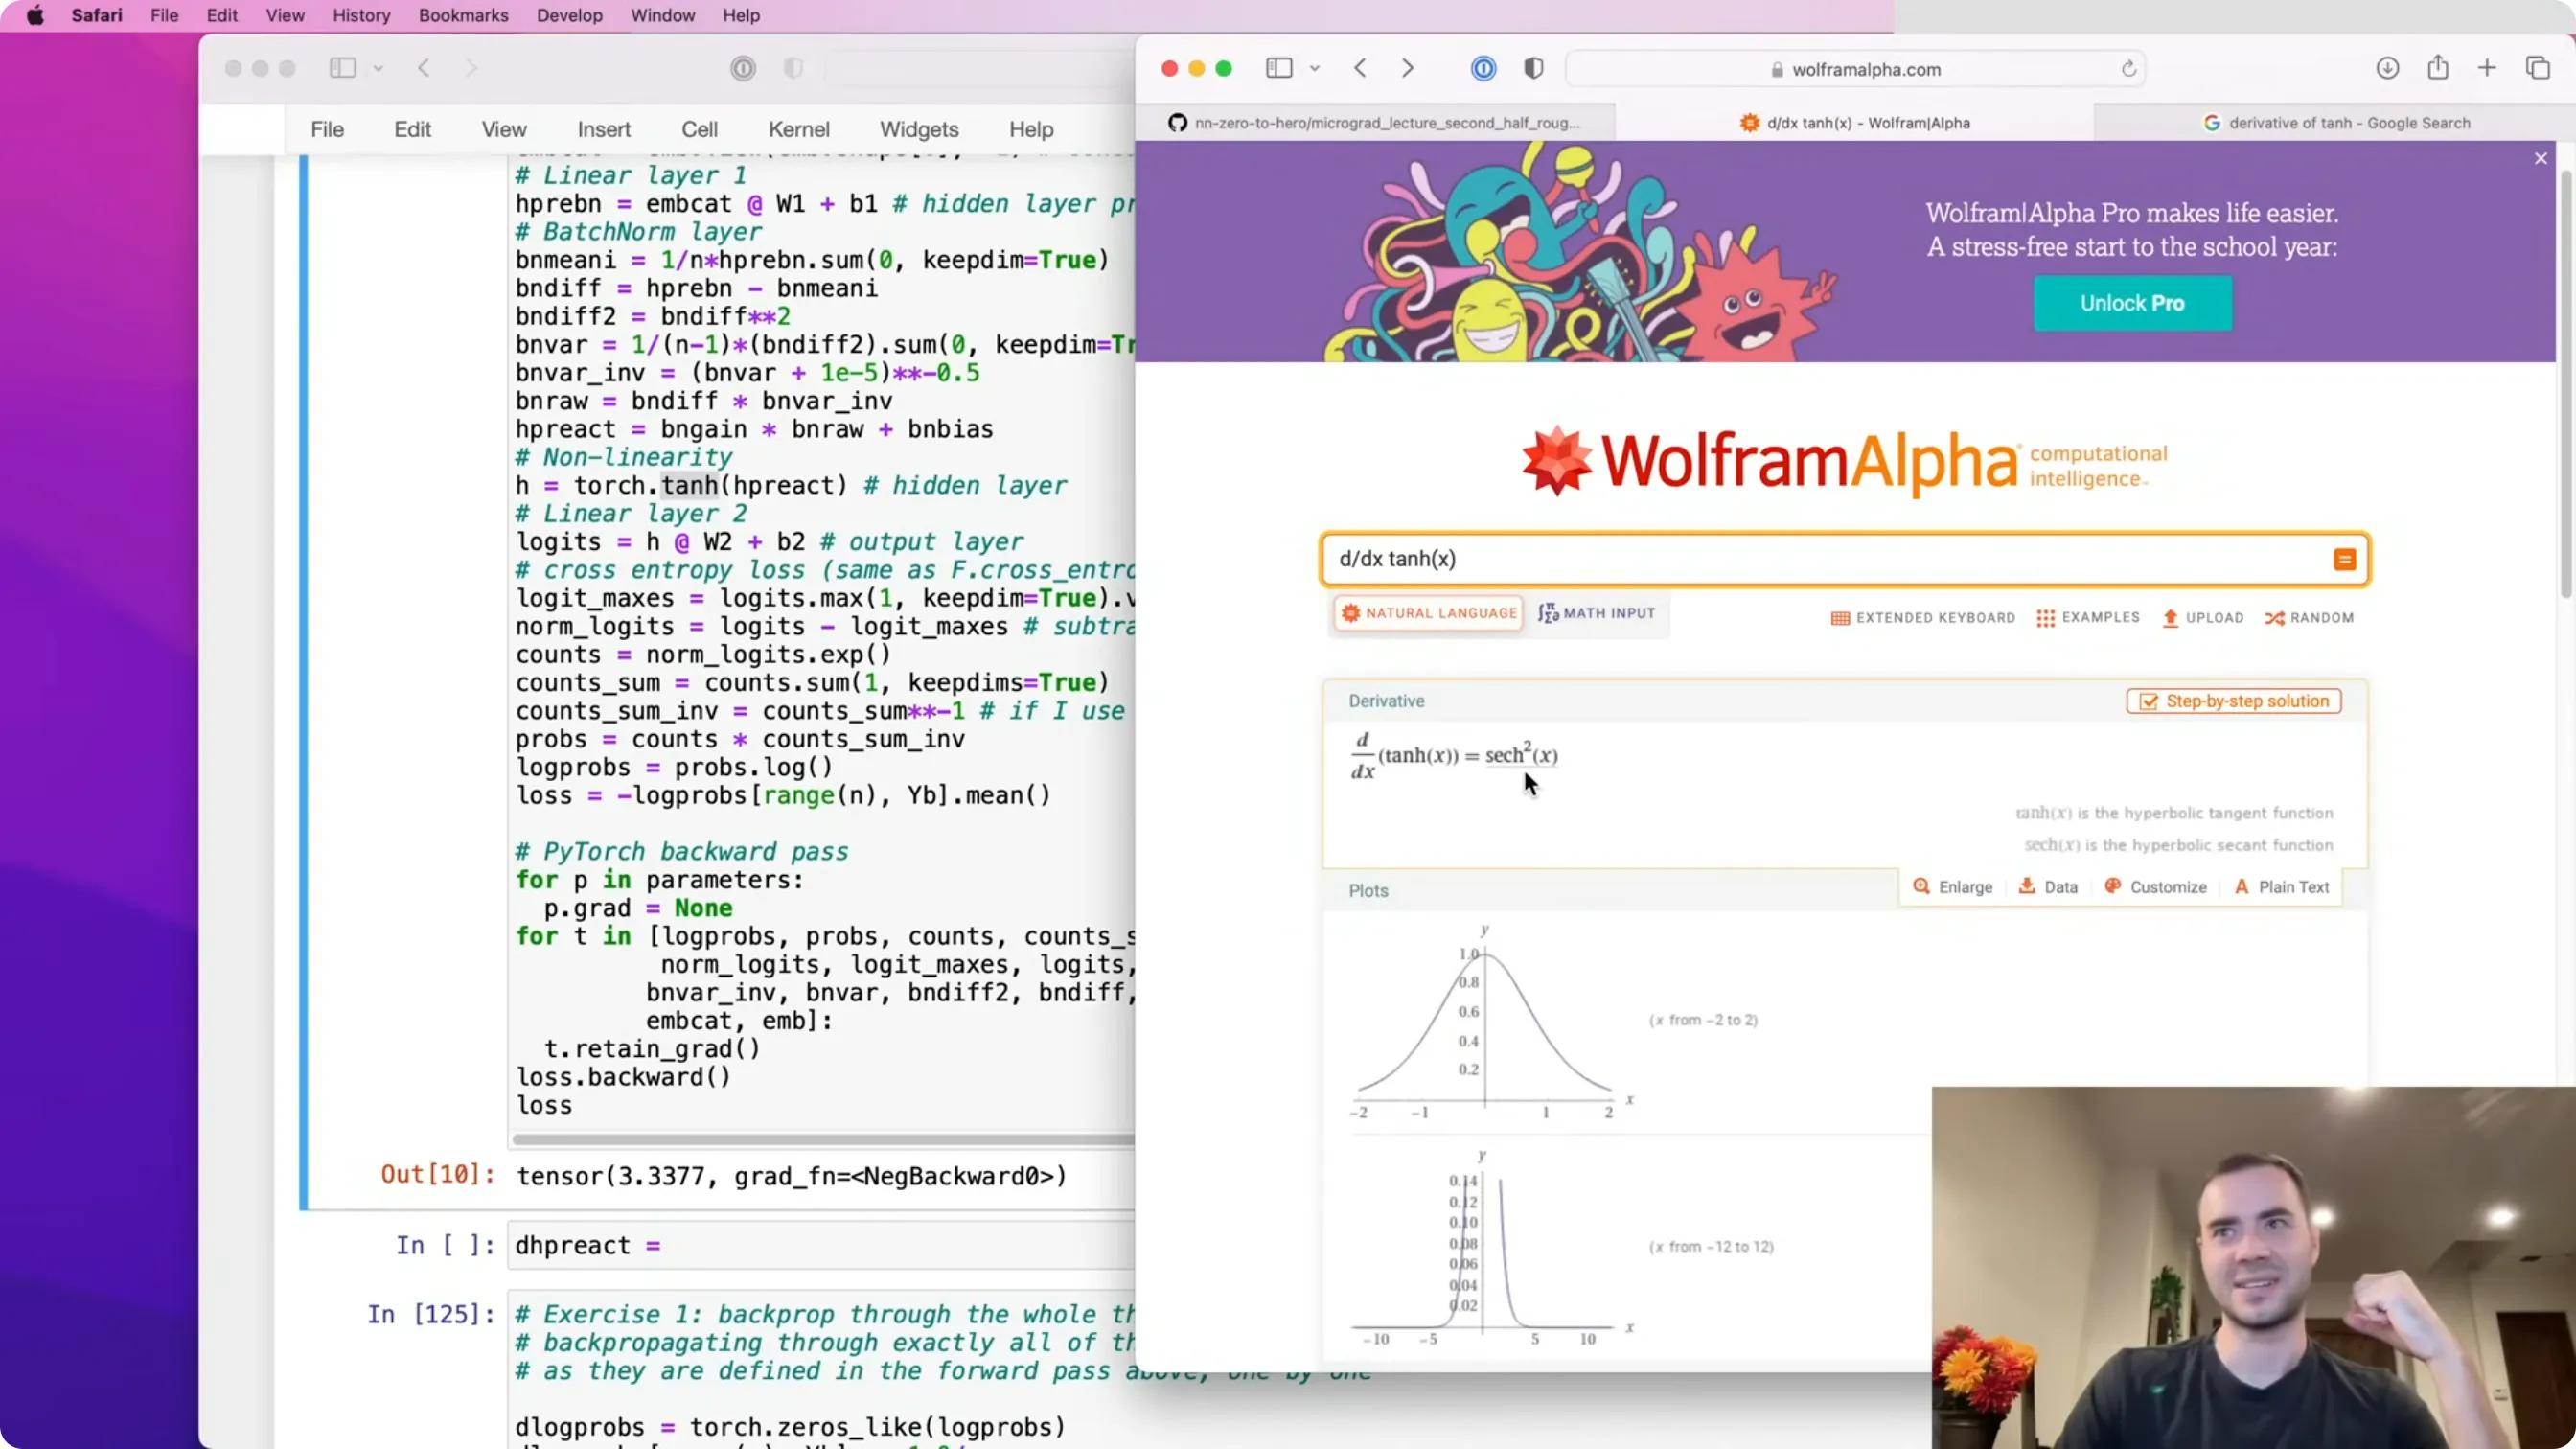
Task: Click the Unlock Pro button
Action: [x=2132, y=303]
